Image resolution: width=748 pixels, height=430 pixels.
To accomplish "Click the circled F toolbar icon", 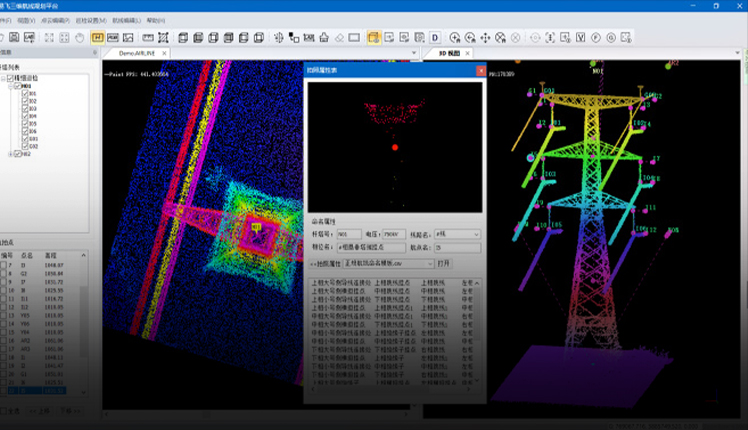I will pyautogui.click(x=596, y=38).
